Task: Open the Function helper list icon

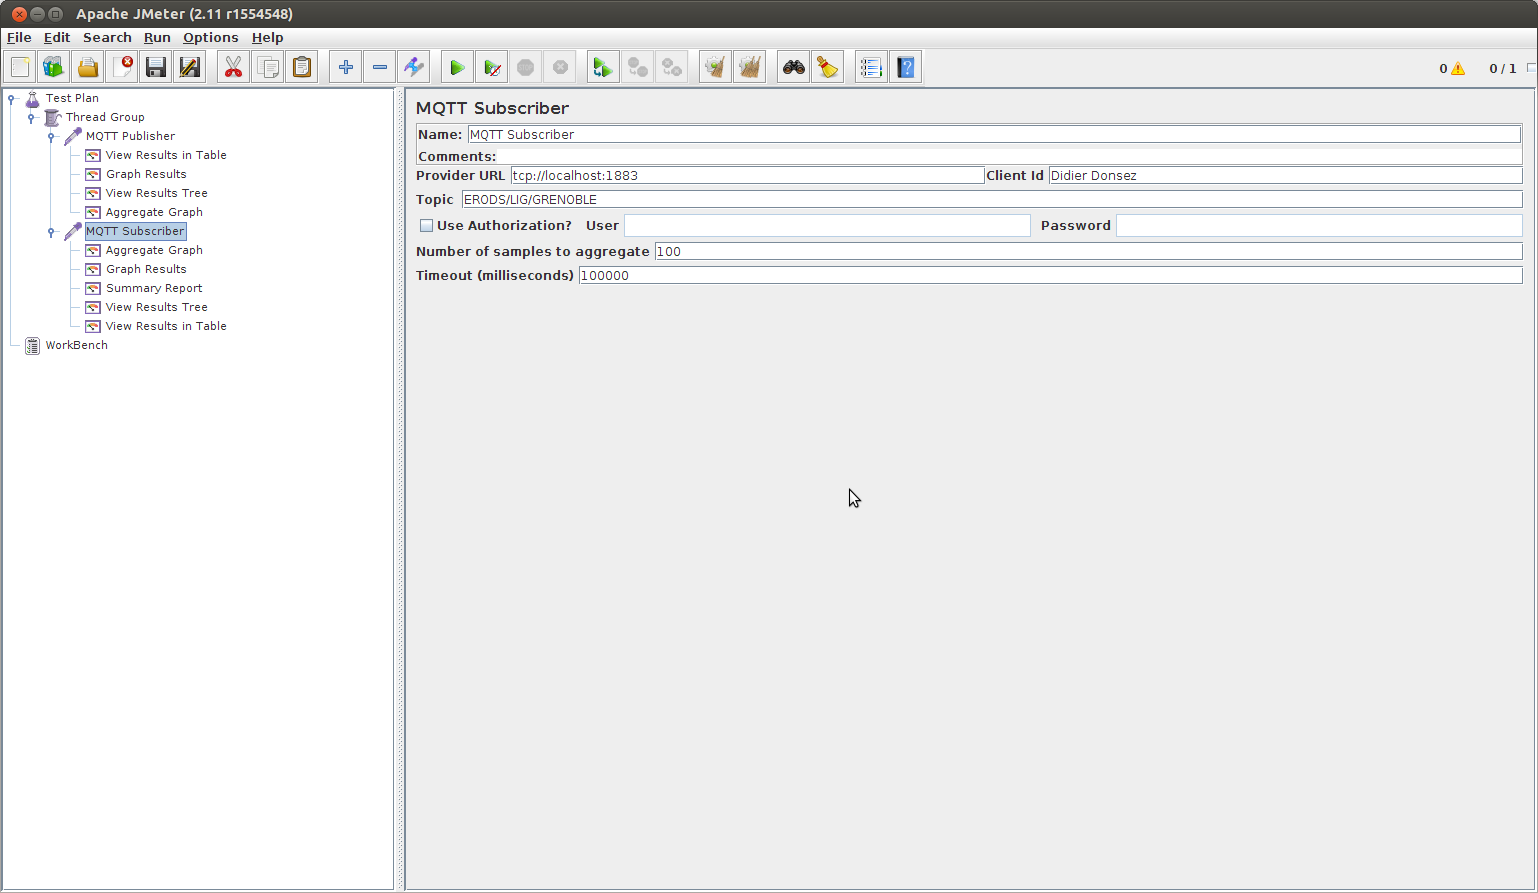Action: (871, 68)
